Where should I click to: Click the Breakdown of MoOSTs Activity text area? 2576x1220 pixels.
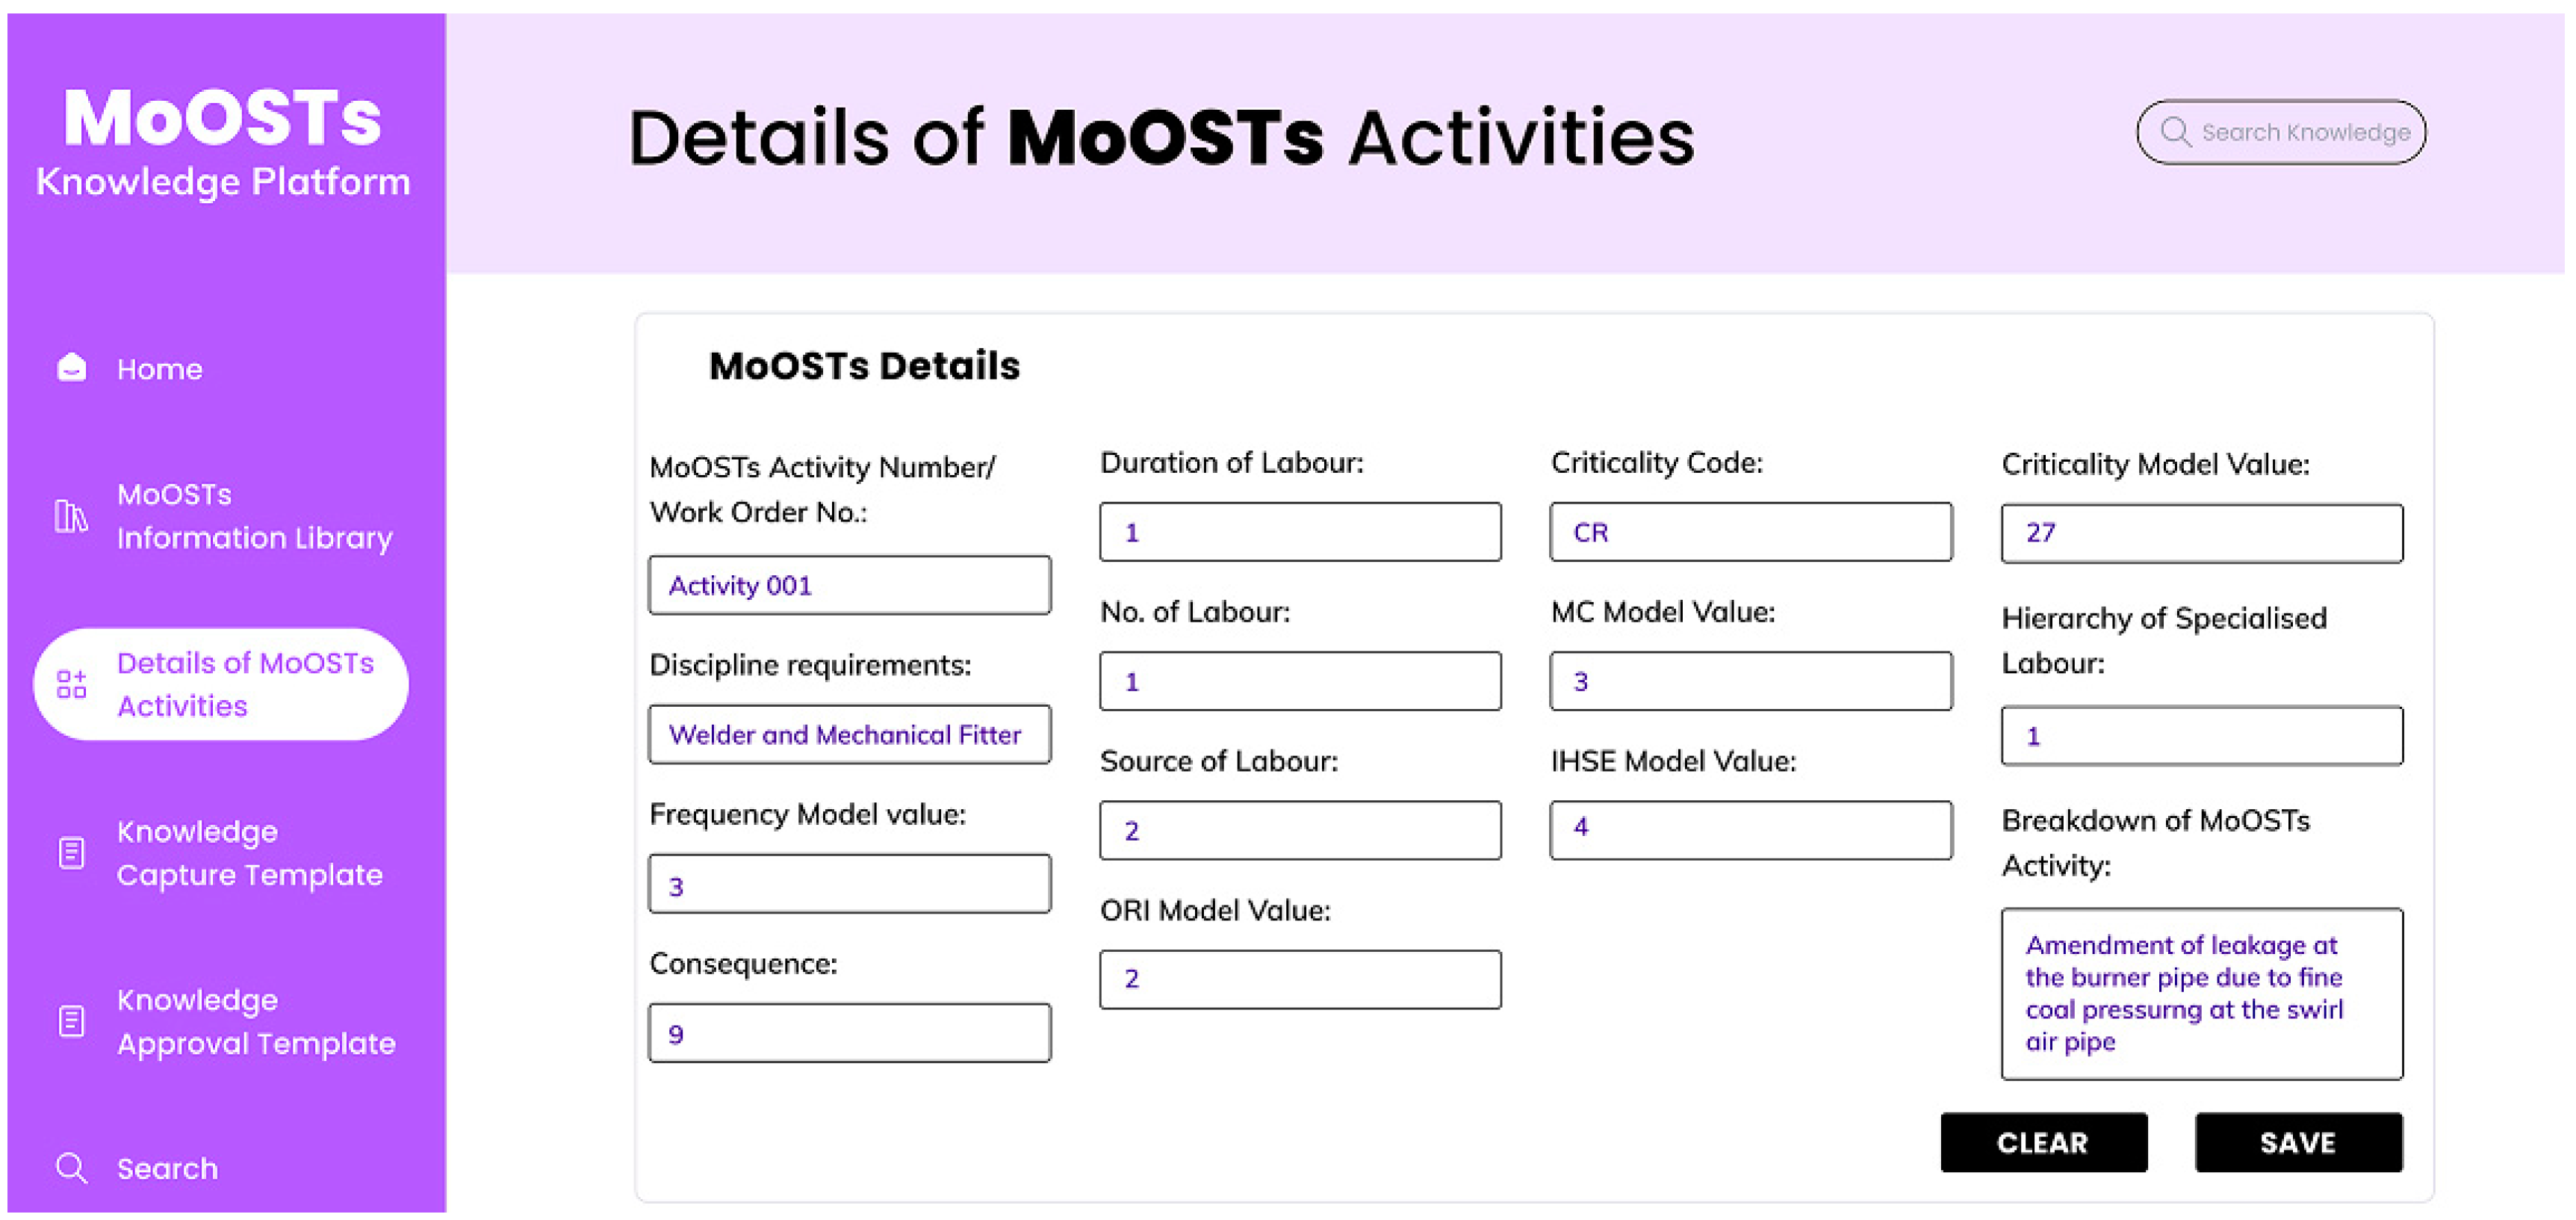click(2201, 993)
